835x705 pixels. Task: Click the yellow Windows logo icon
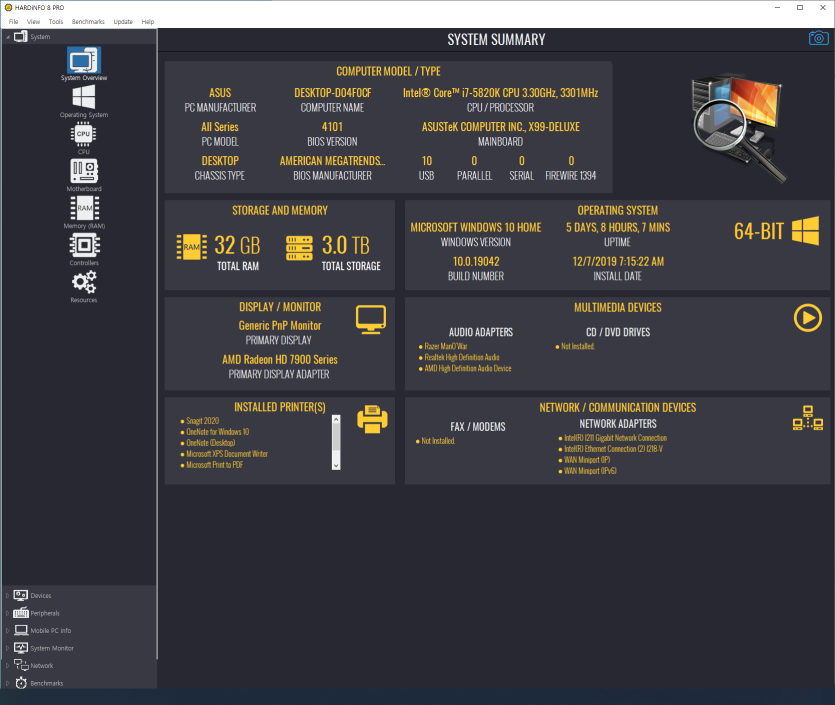pyautogui.click(x=805, y=231)
